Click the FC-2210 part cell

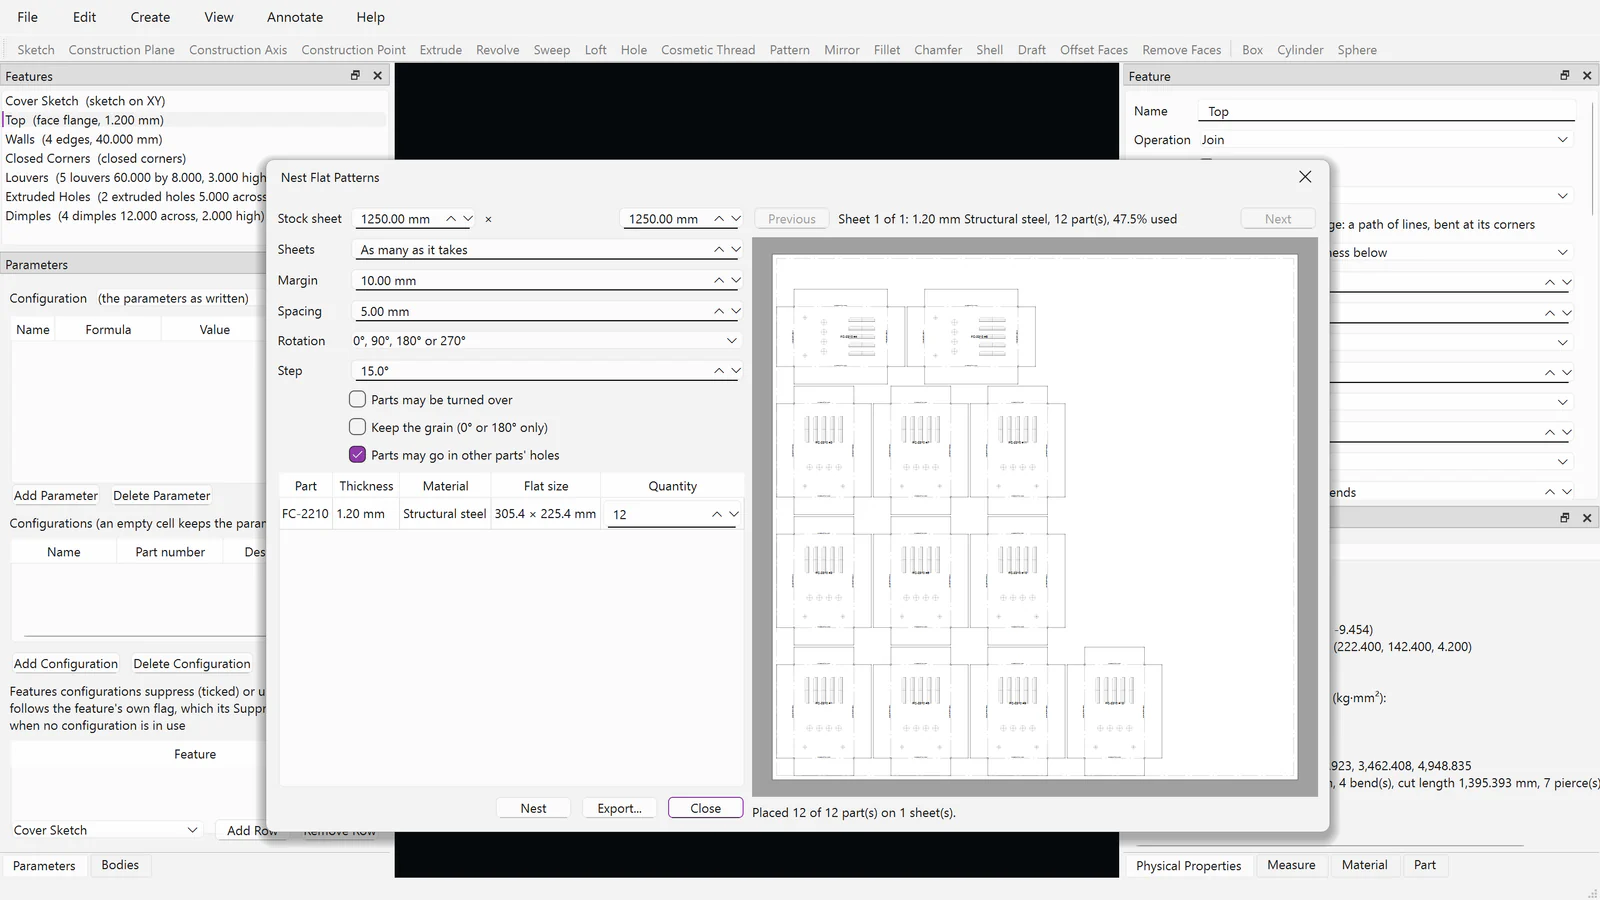pos(305,514)
